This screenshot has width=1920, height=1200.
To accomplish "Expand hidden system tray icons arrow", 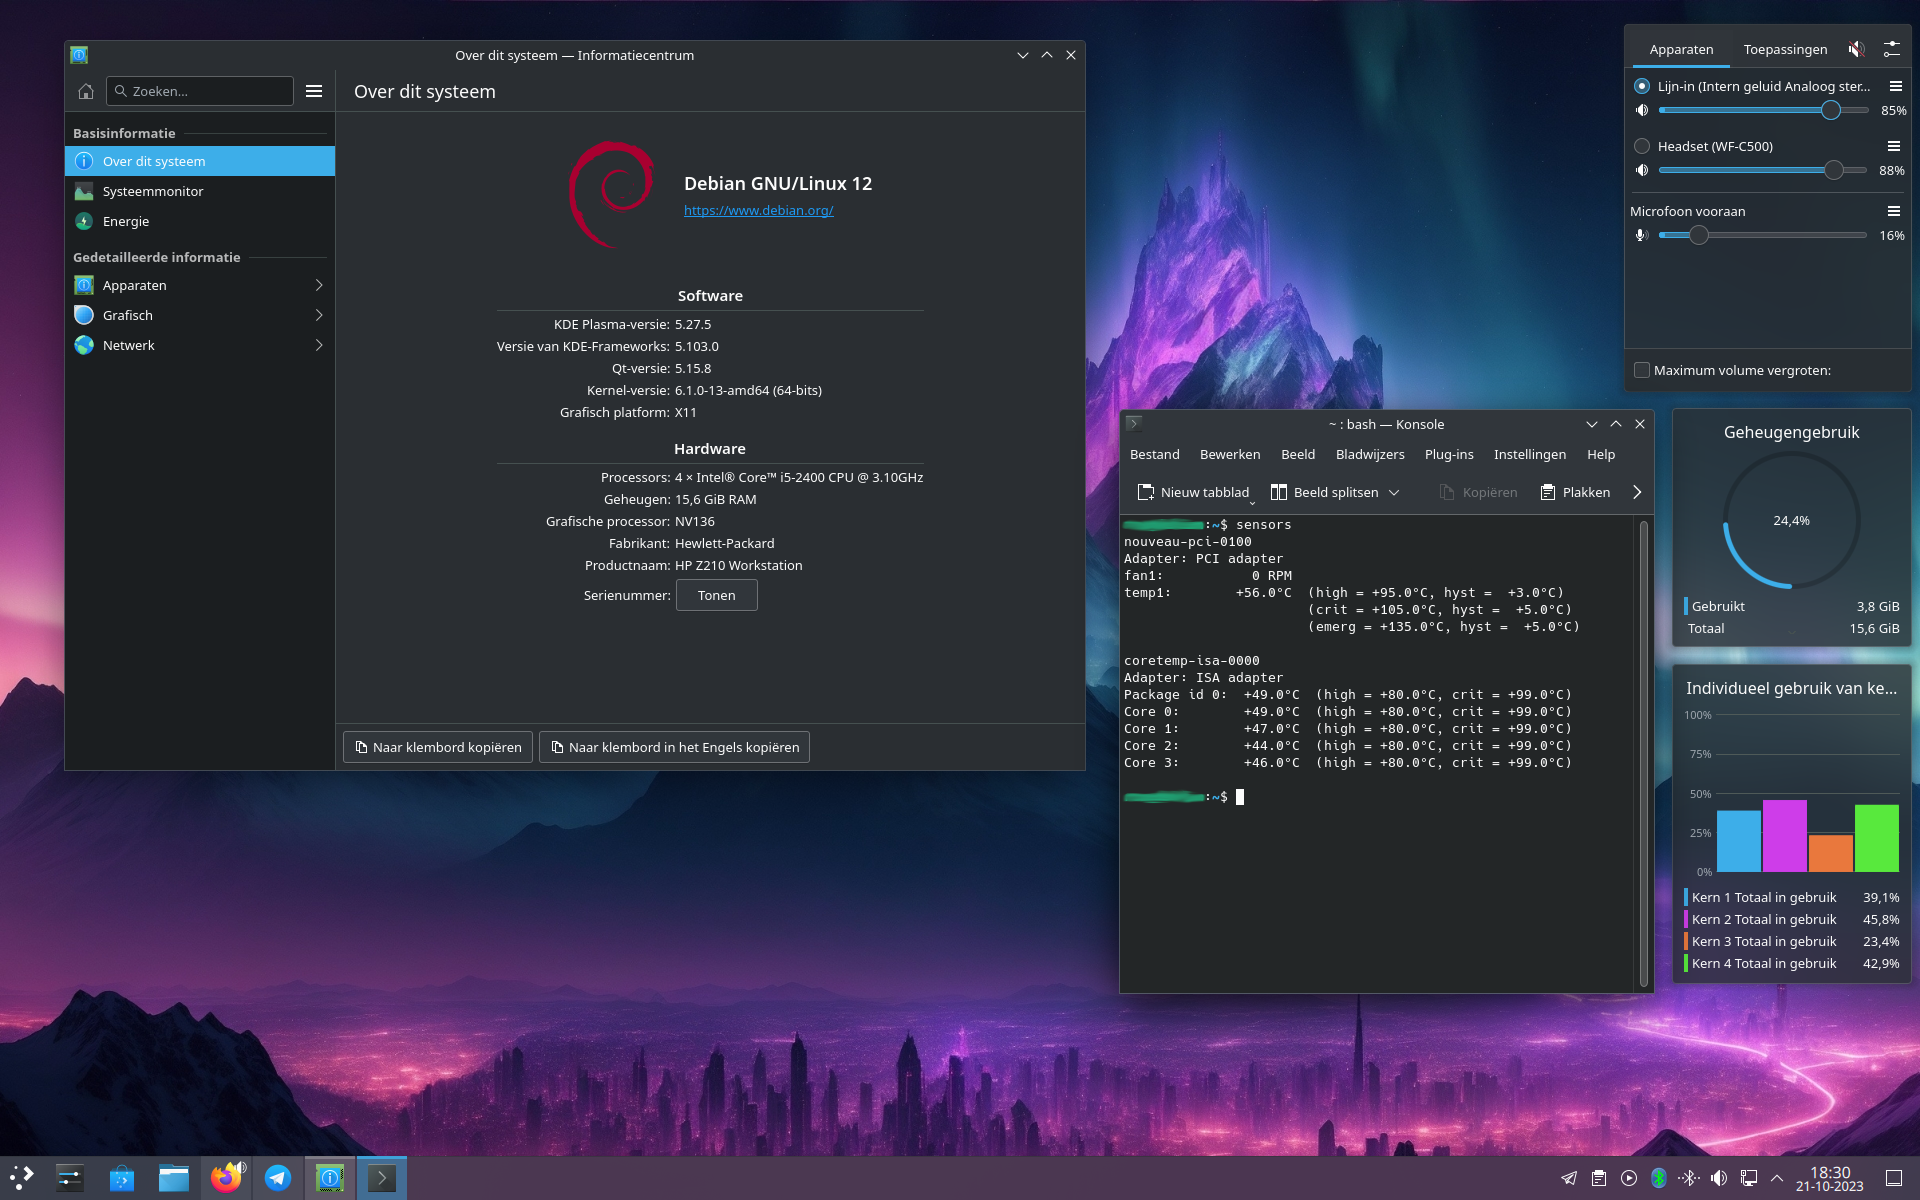I will (x=1777, y=1178).
